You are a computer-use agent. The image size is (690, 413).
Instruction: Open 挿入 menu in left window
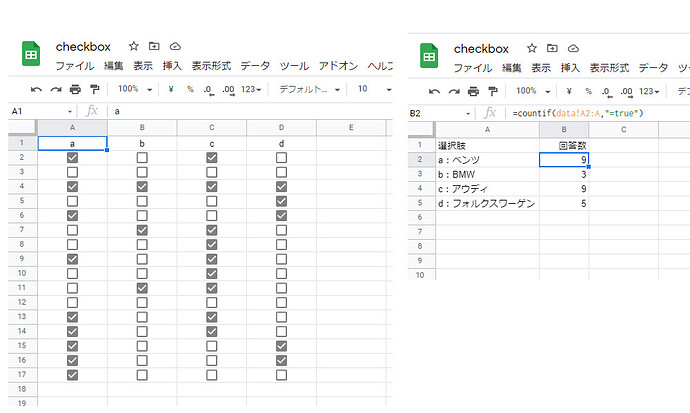click(x=172, y=66)
